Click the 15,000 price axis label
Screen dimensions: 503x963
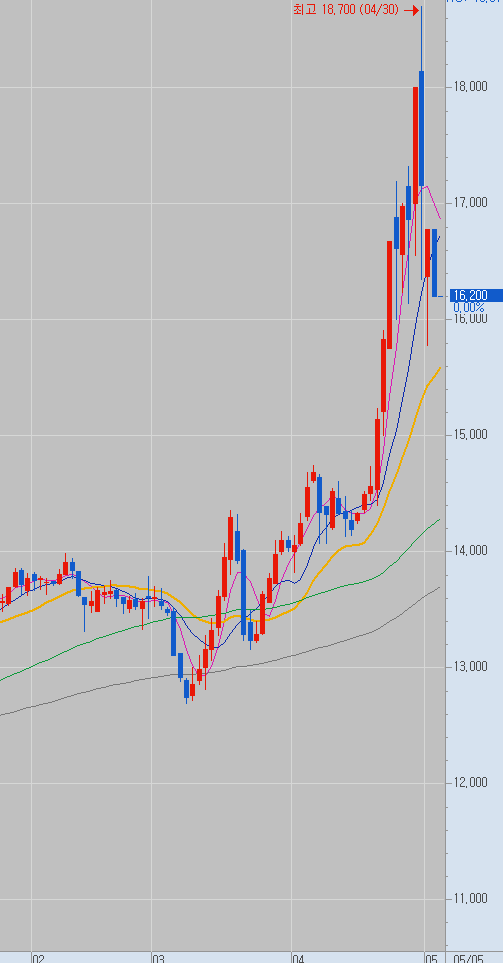[x=470, y=435]
